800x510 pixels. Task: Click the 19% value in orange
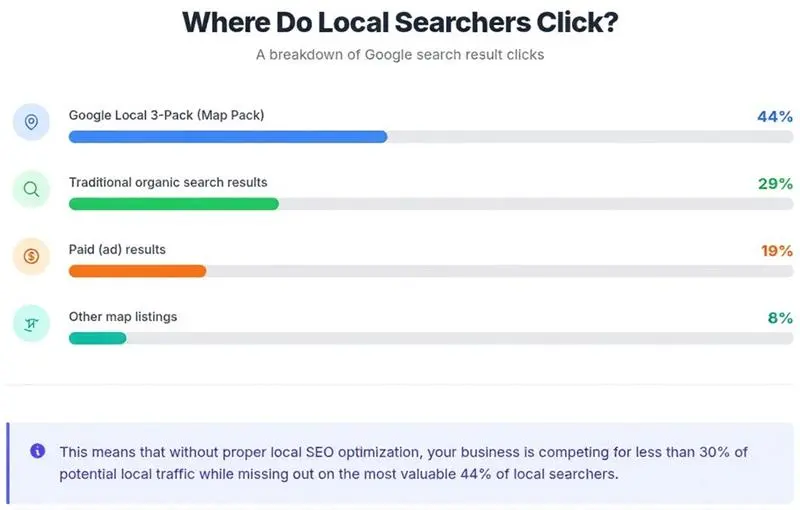[x=777, y=251]
